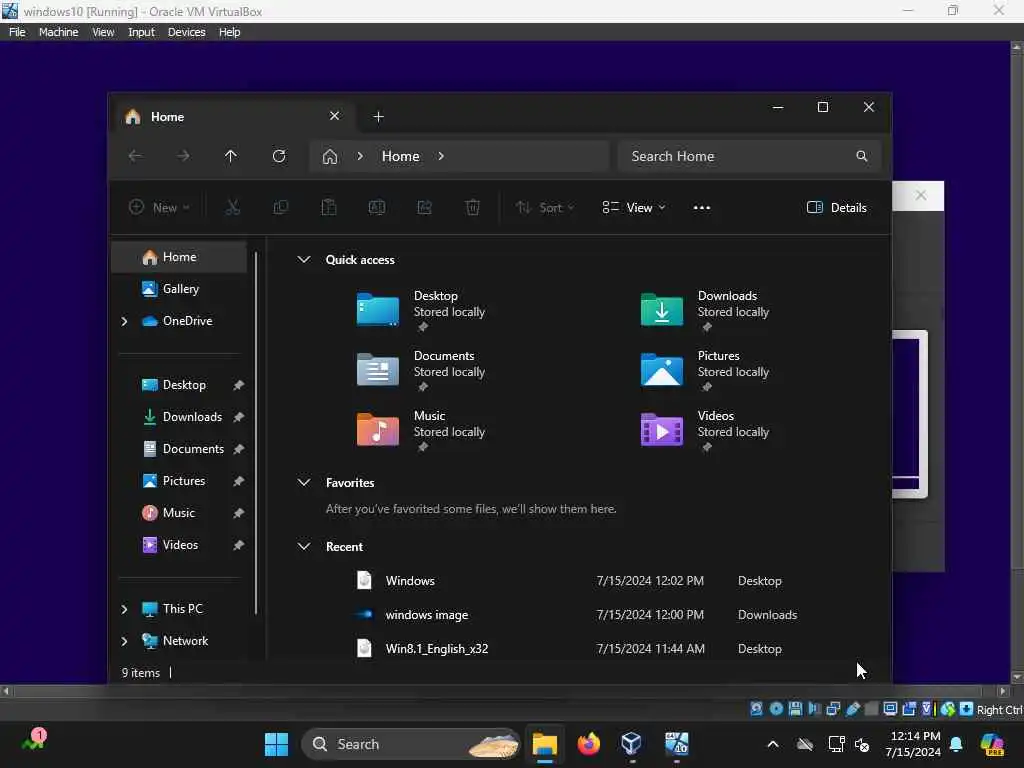Click the Cut toolbar icon
The width and height of the screenshot is (1024, 768).
(232, 208)
